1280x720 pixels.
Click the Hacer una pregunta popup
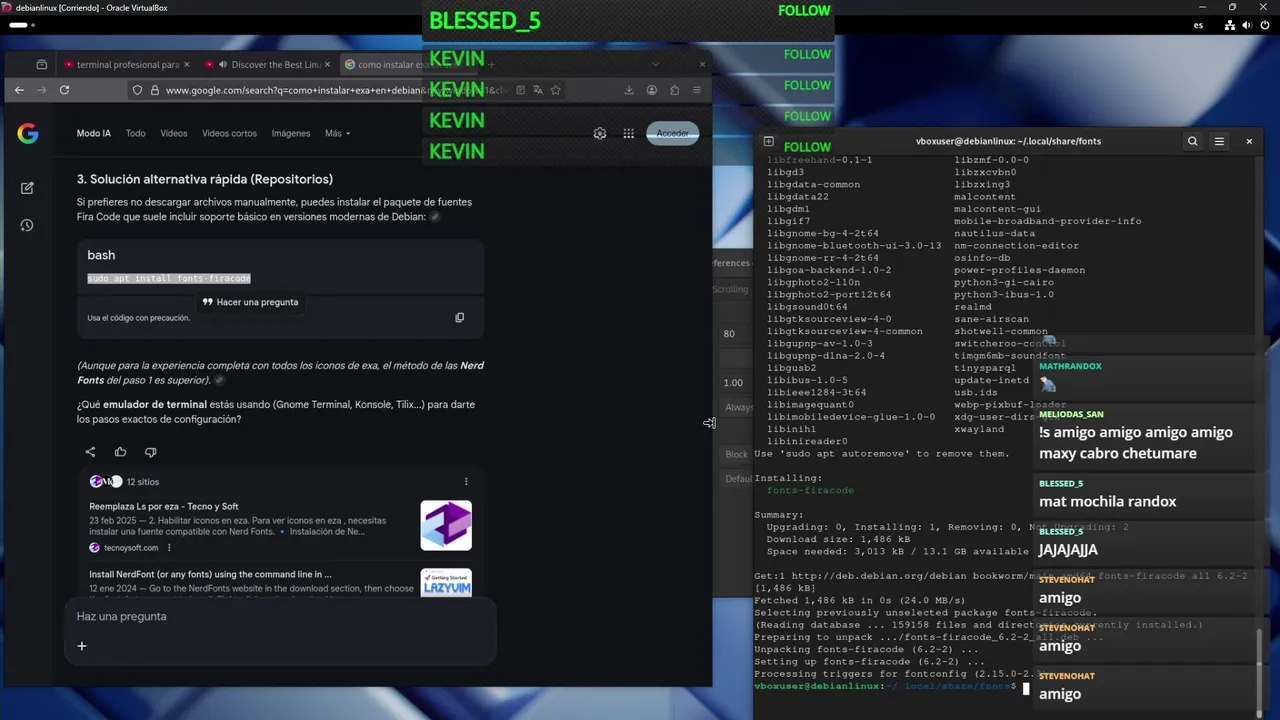tap(250, 302)
